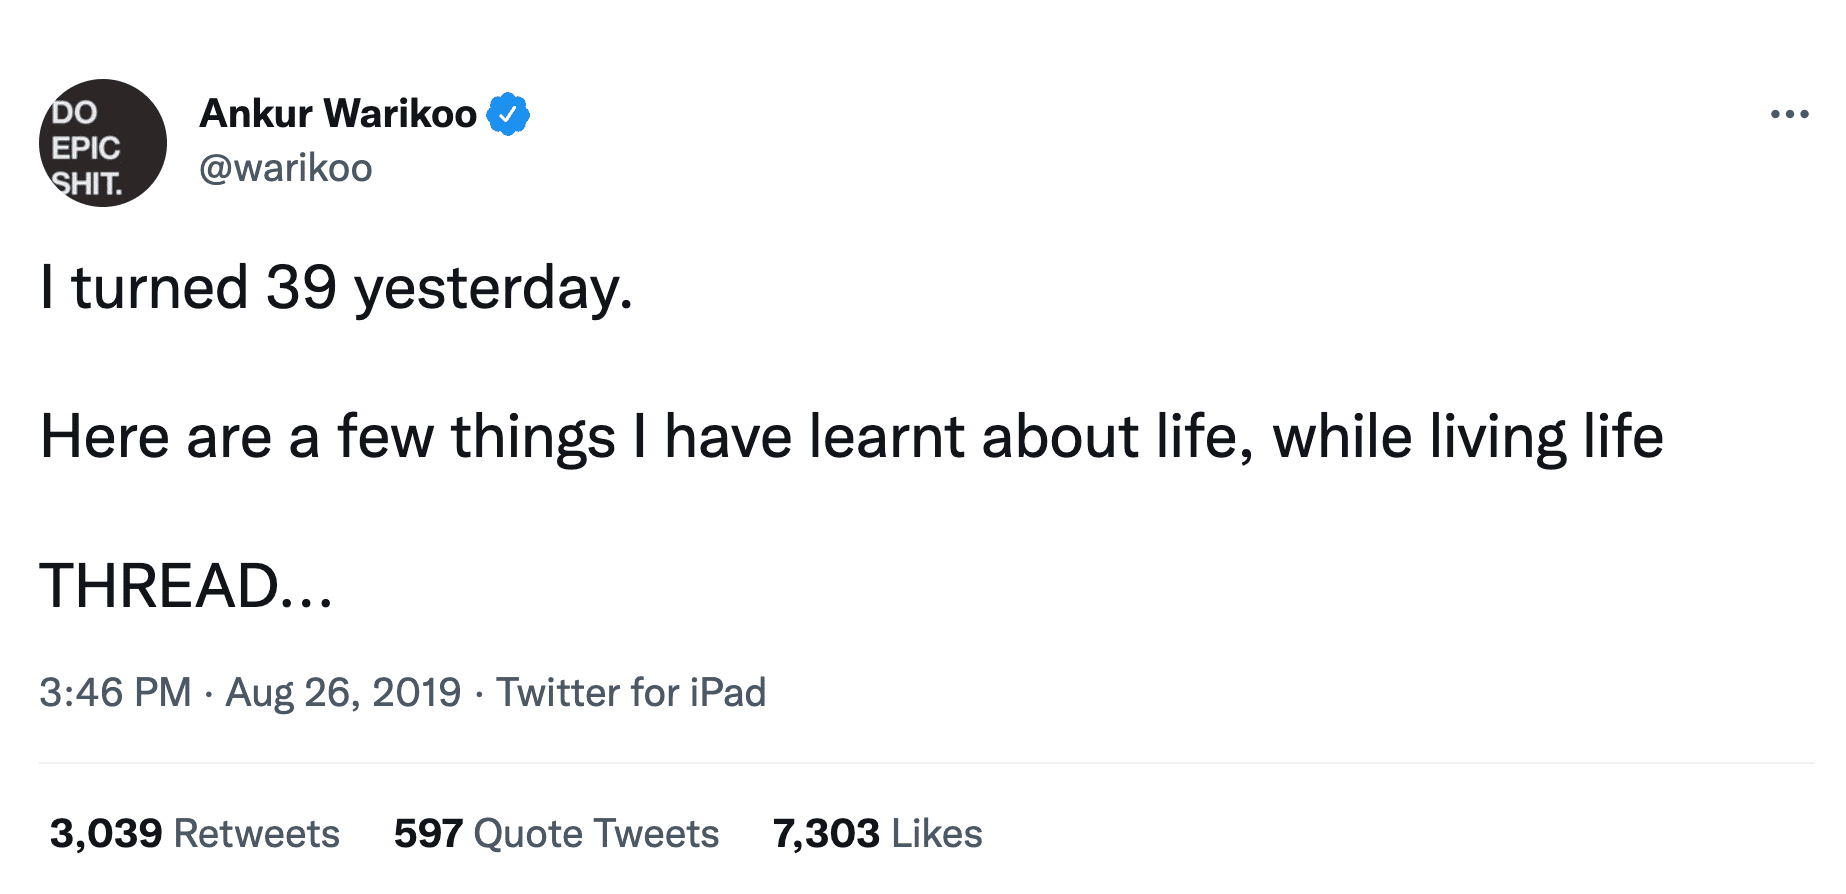Image resolution: width=1846 pixels, height=894 pixels.
Task: Show who liked via Likes label
Action: pos(937,833)
